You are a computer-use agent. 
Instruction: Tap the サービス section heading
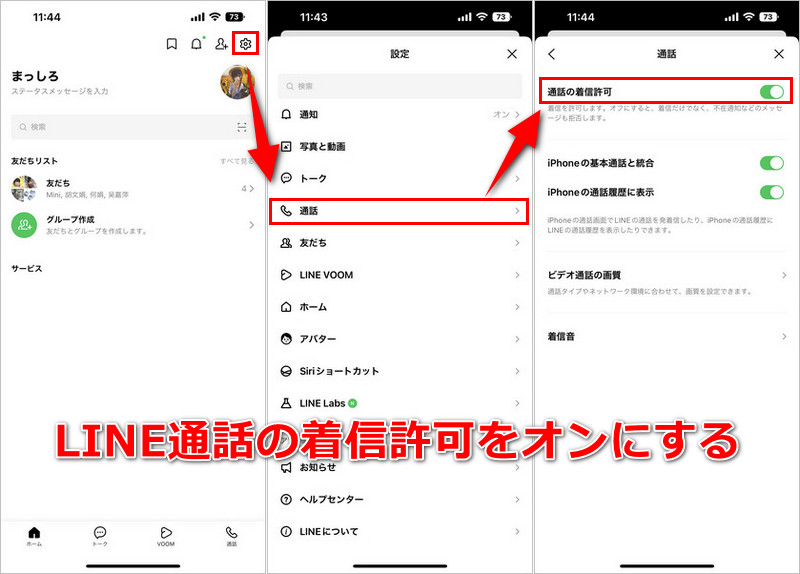click(x=27, y=269)
